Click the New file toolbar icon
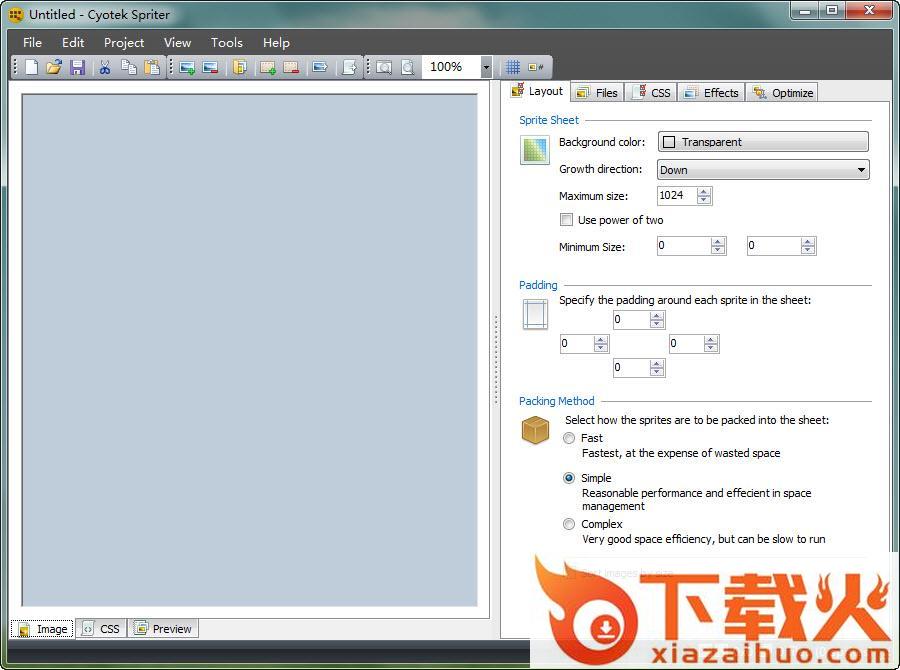Viewport: 900px width, 670px height. pyautogui.click(x=32, y=67)
